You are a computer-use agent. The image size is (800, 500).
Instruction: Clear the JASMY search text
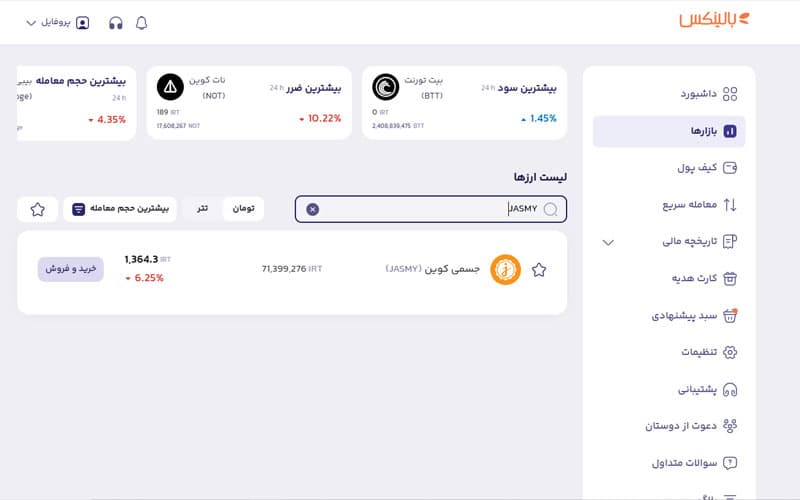coord(313,209)
